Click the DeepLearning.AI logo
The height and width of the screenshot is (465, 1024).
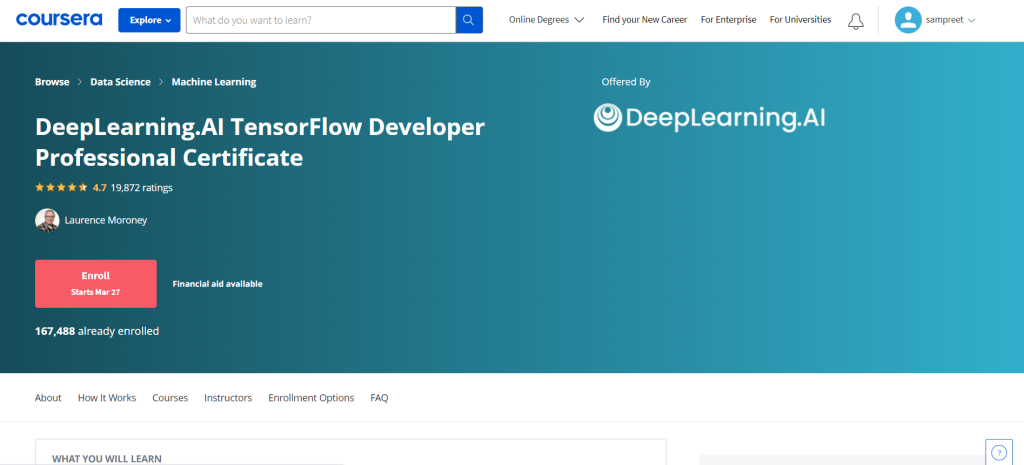click(709, 118)
